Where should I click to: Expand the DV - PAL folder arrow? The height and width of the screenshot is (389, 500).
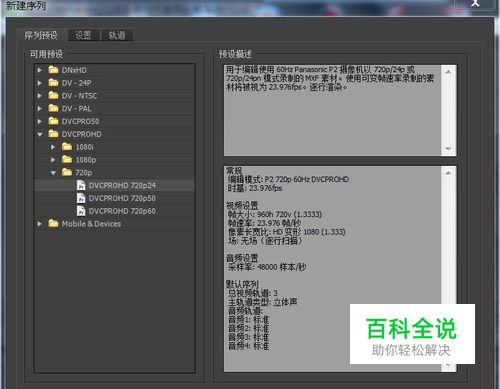pyautogui.click(x=40, y=108)
